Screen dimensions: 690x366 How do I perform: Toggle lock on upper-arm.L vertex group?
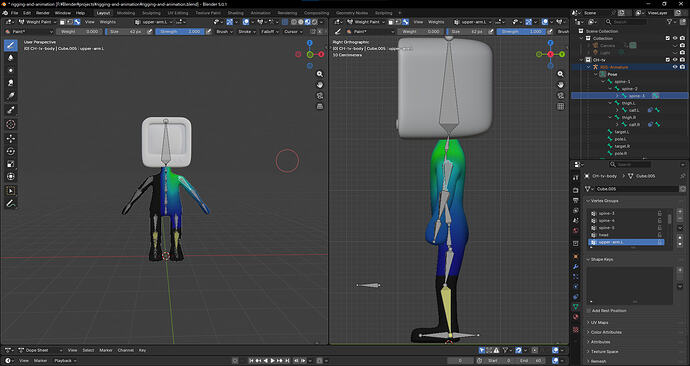click(660, 242)
